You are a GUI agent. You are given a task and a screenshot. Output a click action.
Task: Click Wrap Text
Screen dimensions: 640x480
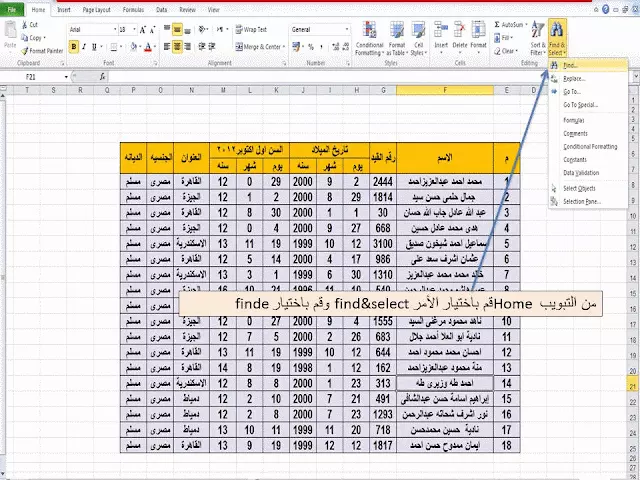[251, 29]
